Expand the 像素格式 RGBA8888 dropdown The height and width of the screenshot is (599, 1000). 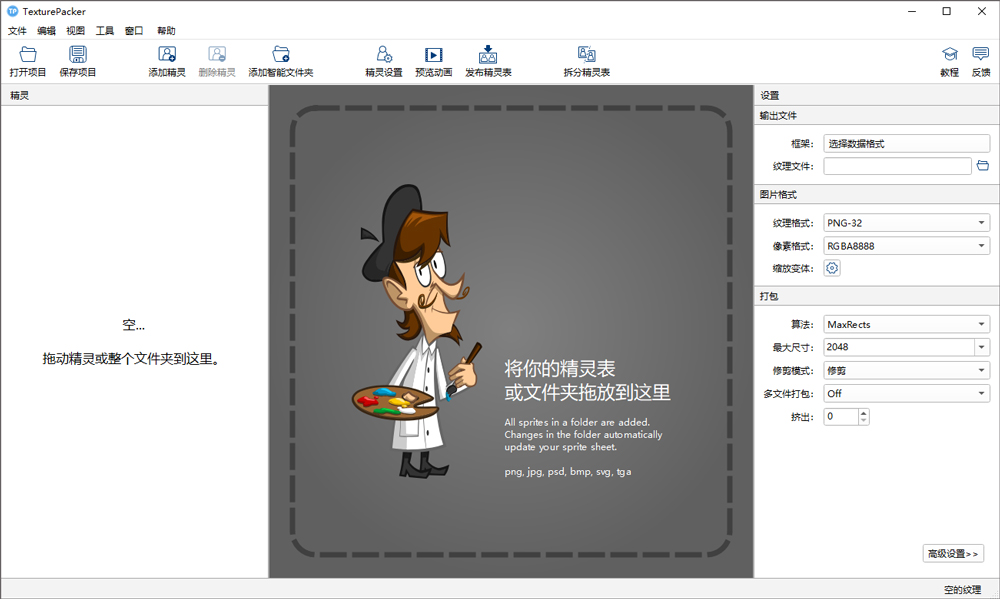click(x=906, y=246)
